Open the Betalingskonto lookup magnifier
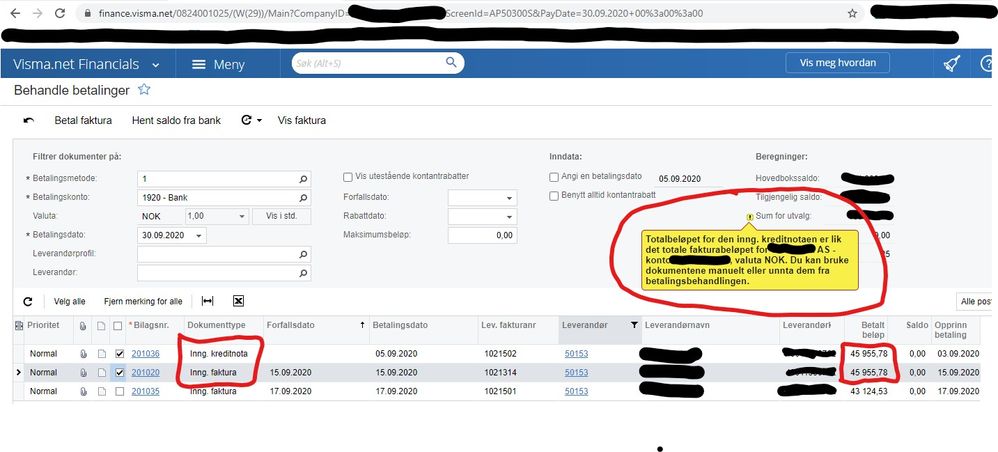The height and width of the screenshot is (452, 998). (303, 198)
